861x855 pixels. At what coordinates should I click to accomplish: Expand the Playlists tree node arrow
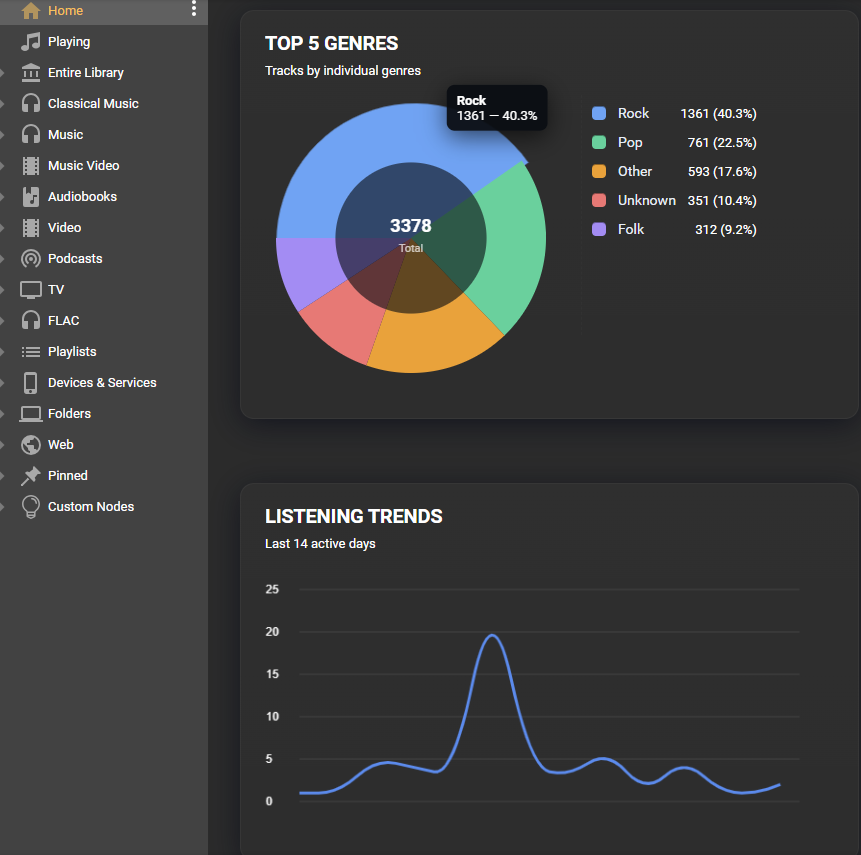pos(3,352)
